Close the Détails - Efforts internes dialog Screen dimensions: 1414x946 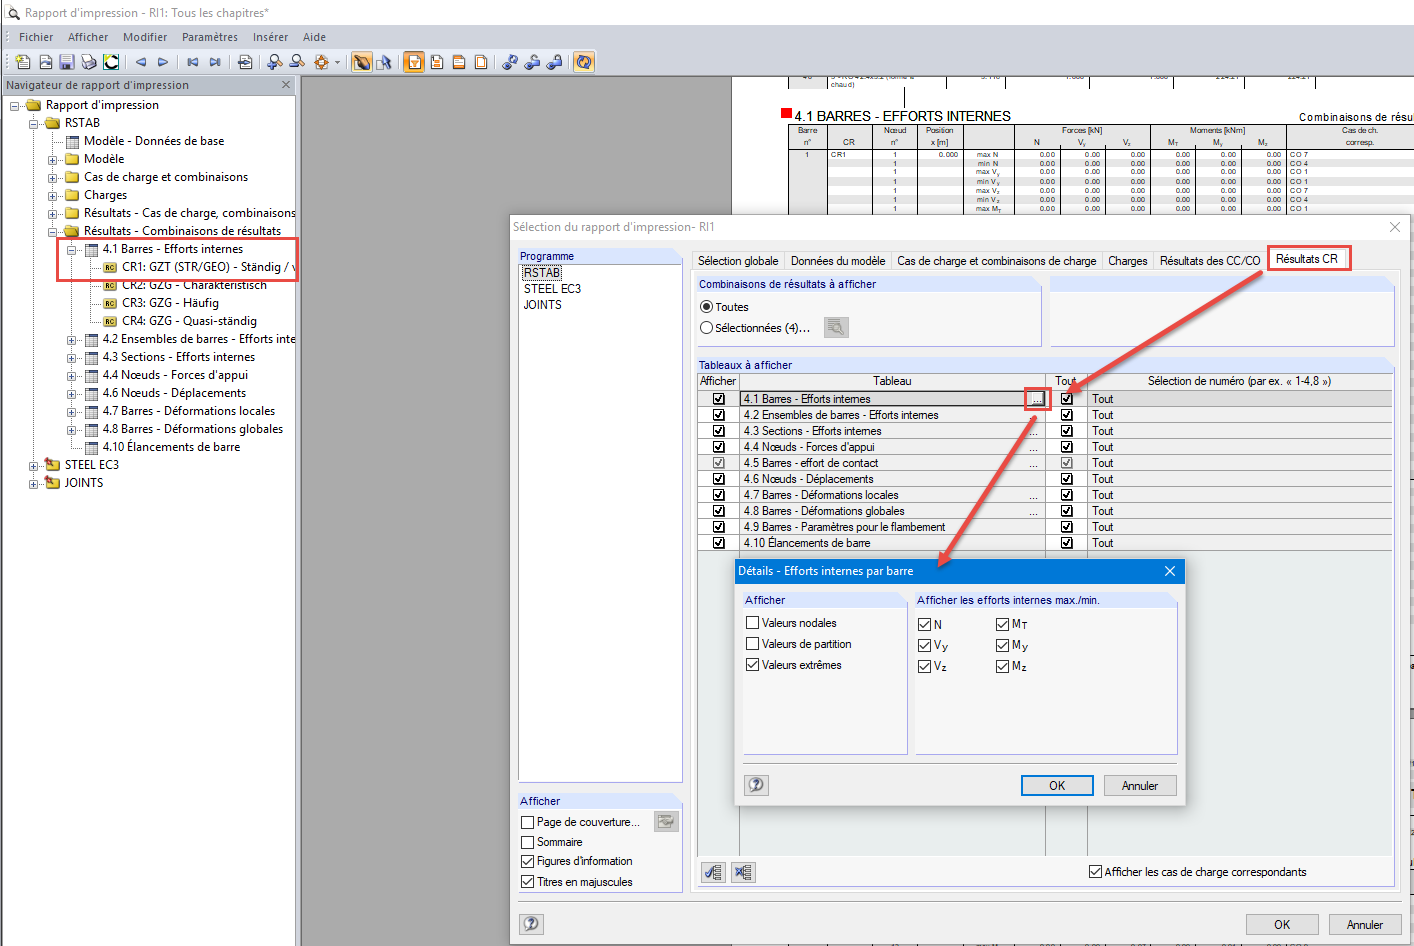click(x=1170, y=571)
